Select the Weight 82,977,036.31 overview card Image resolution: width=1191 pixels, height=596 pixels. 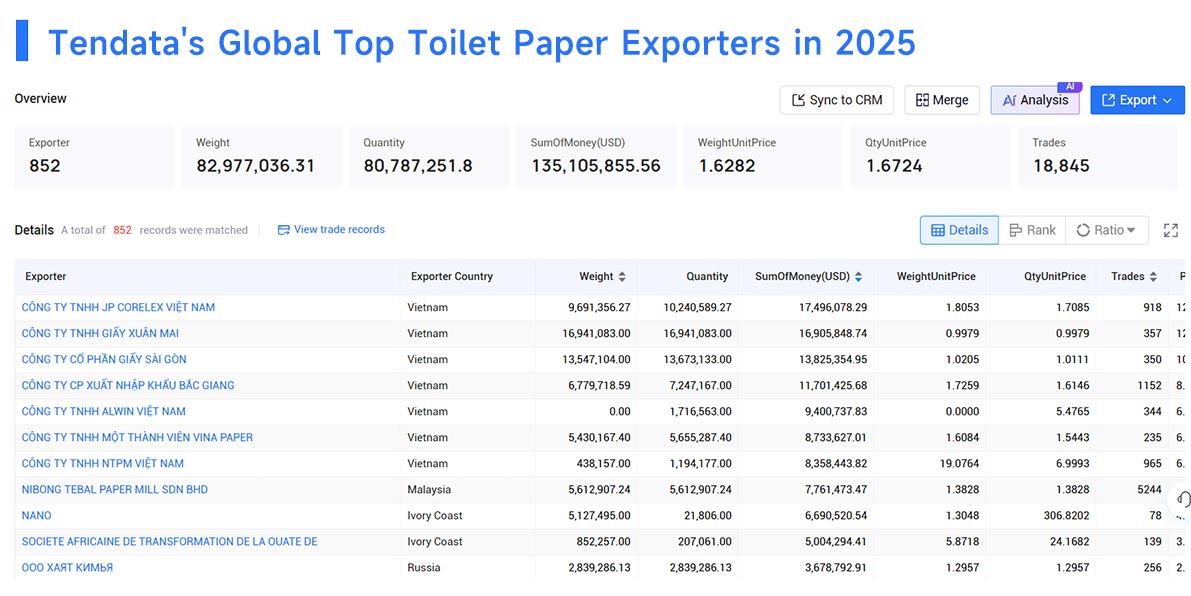(x=261, y=157)
